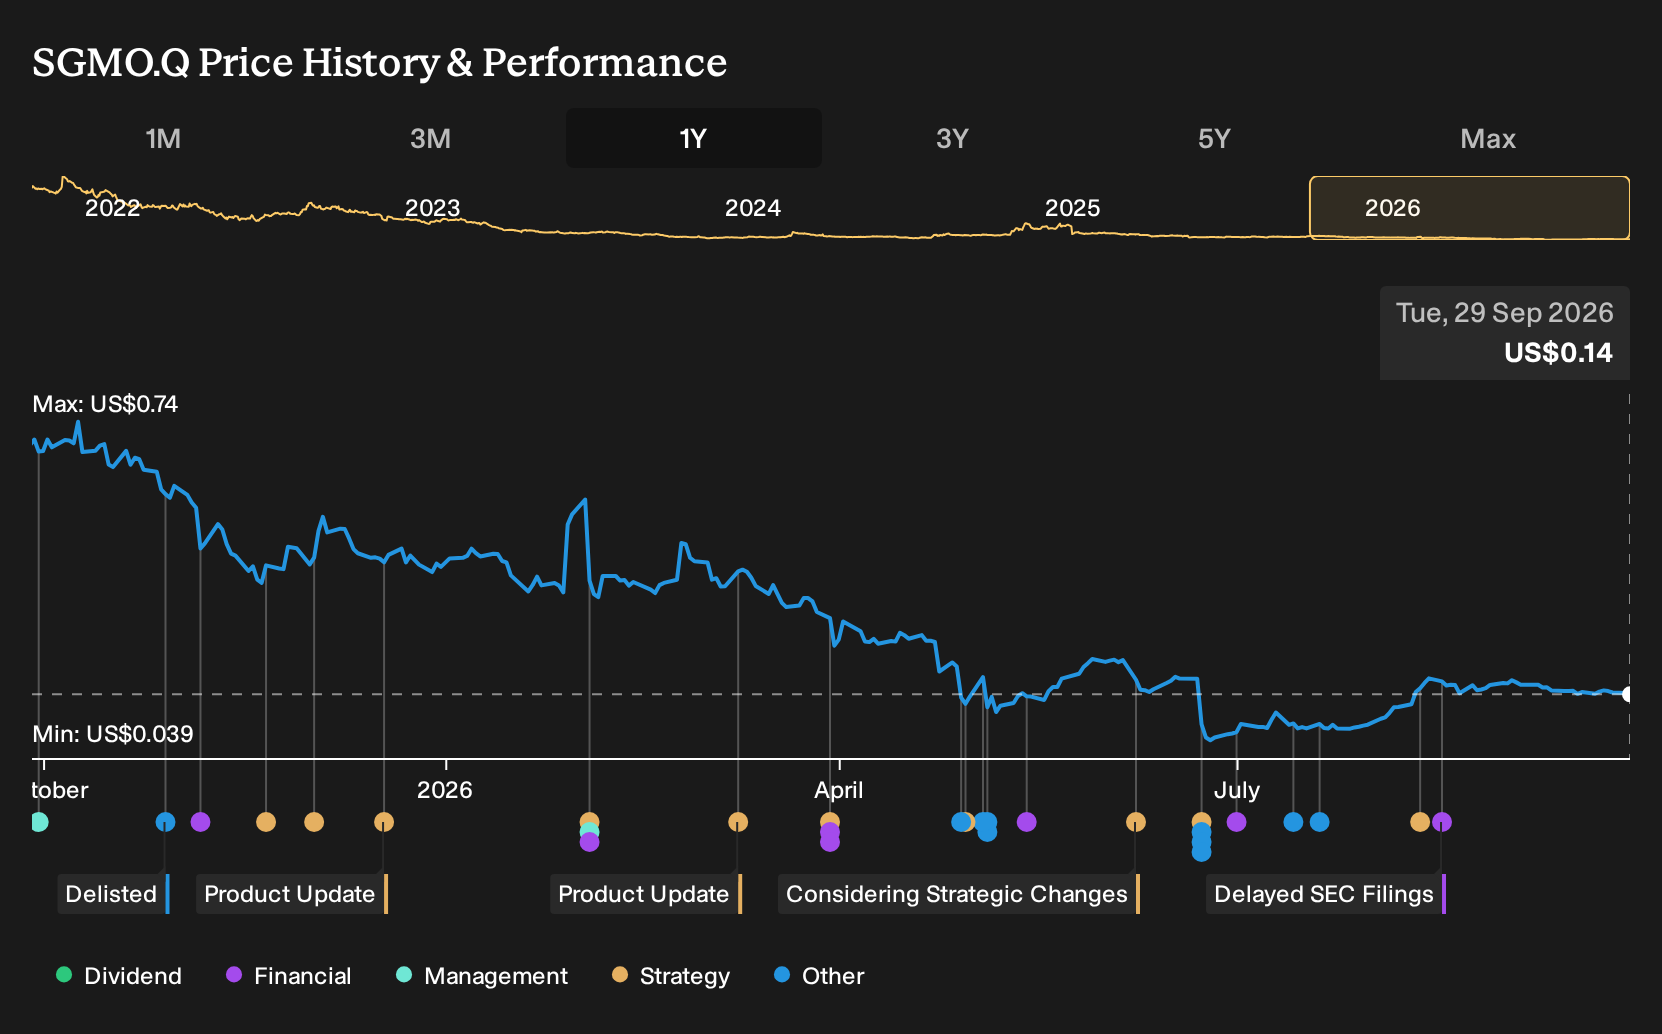This screenshot has width=1662, height=1034.
Task: Click the Max: US$0.74 label
Action: coord(105,404)
